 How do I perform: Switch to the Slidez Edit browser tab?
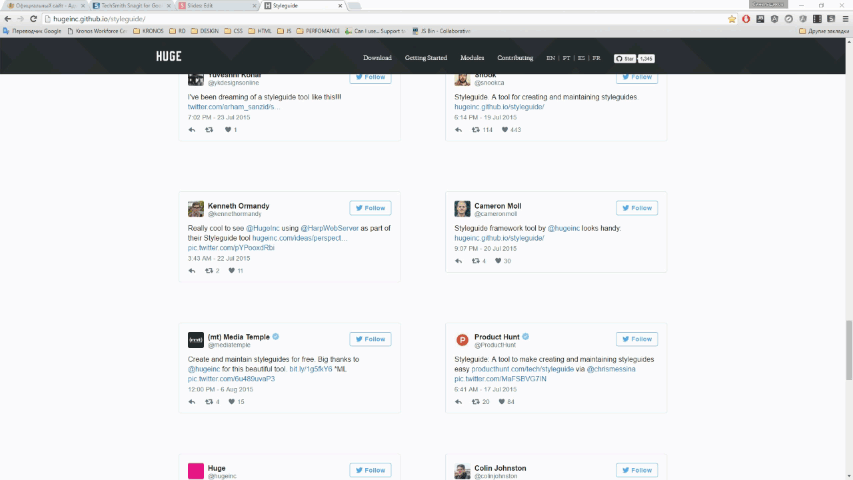pyautogui.click(x=217, y=5)
